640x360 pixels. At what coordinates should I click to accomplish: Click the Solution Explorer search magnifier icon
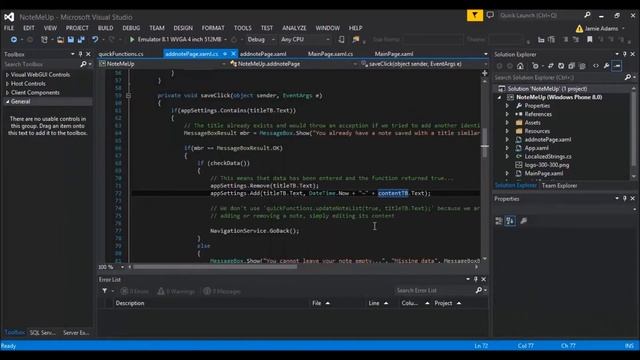[x=628, y=77]
